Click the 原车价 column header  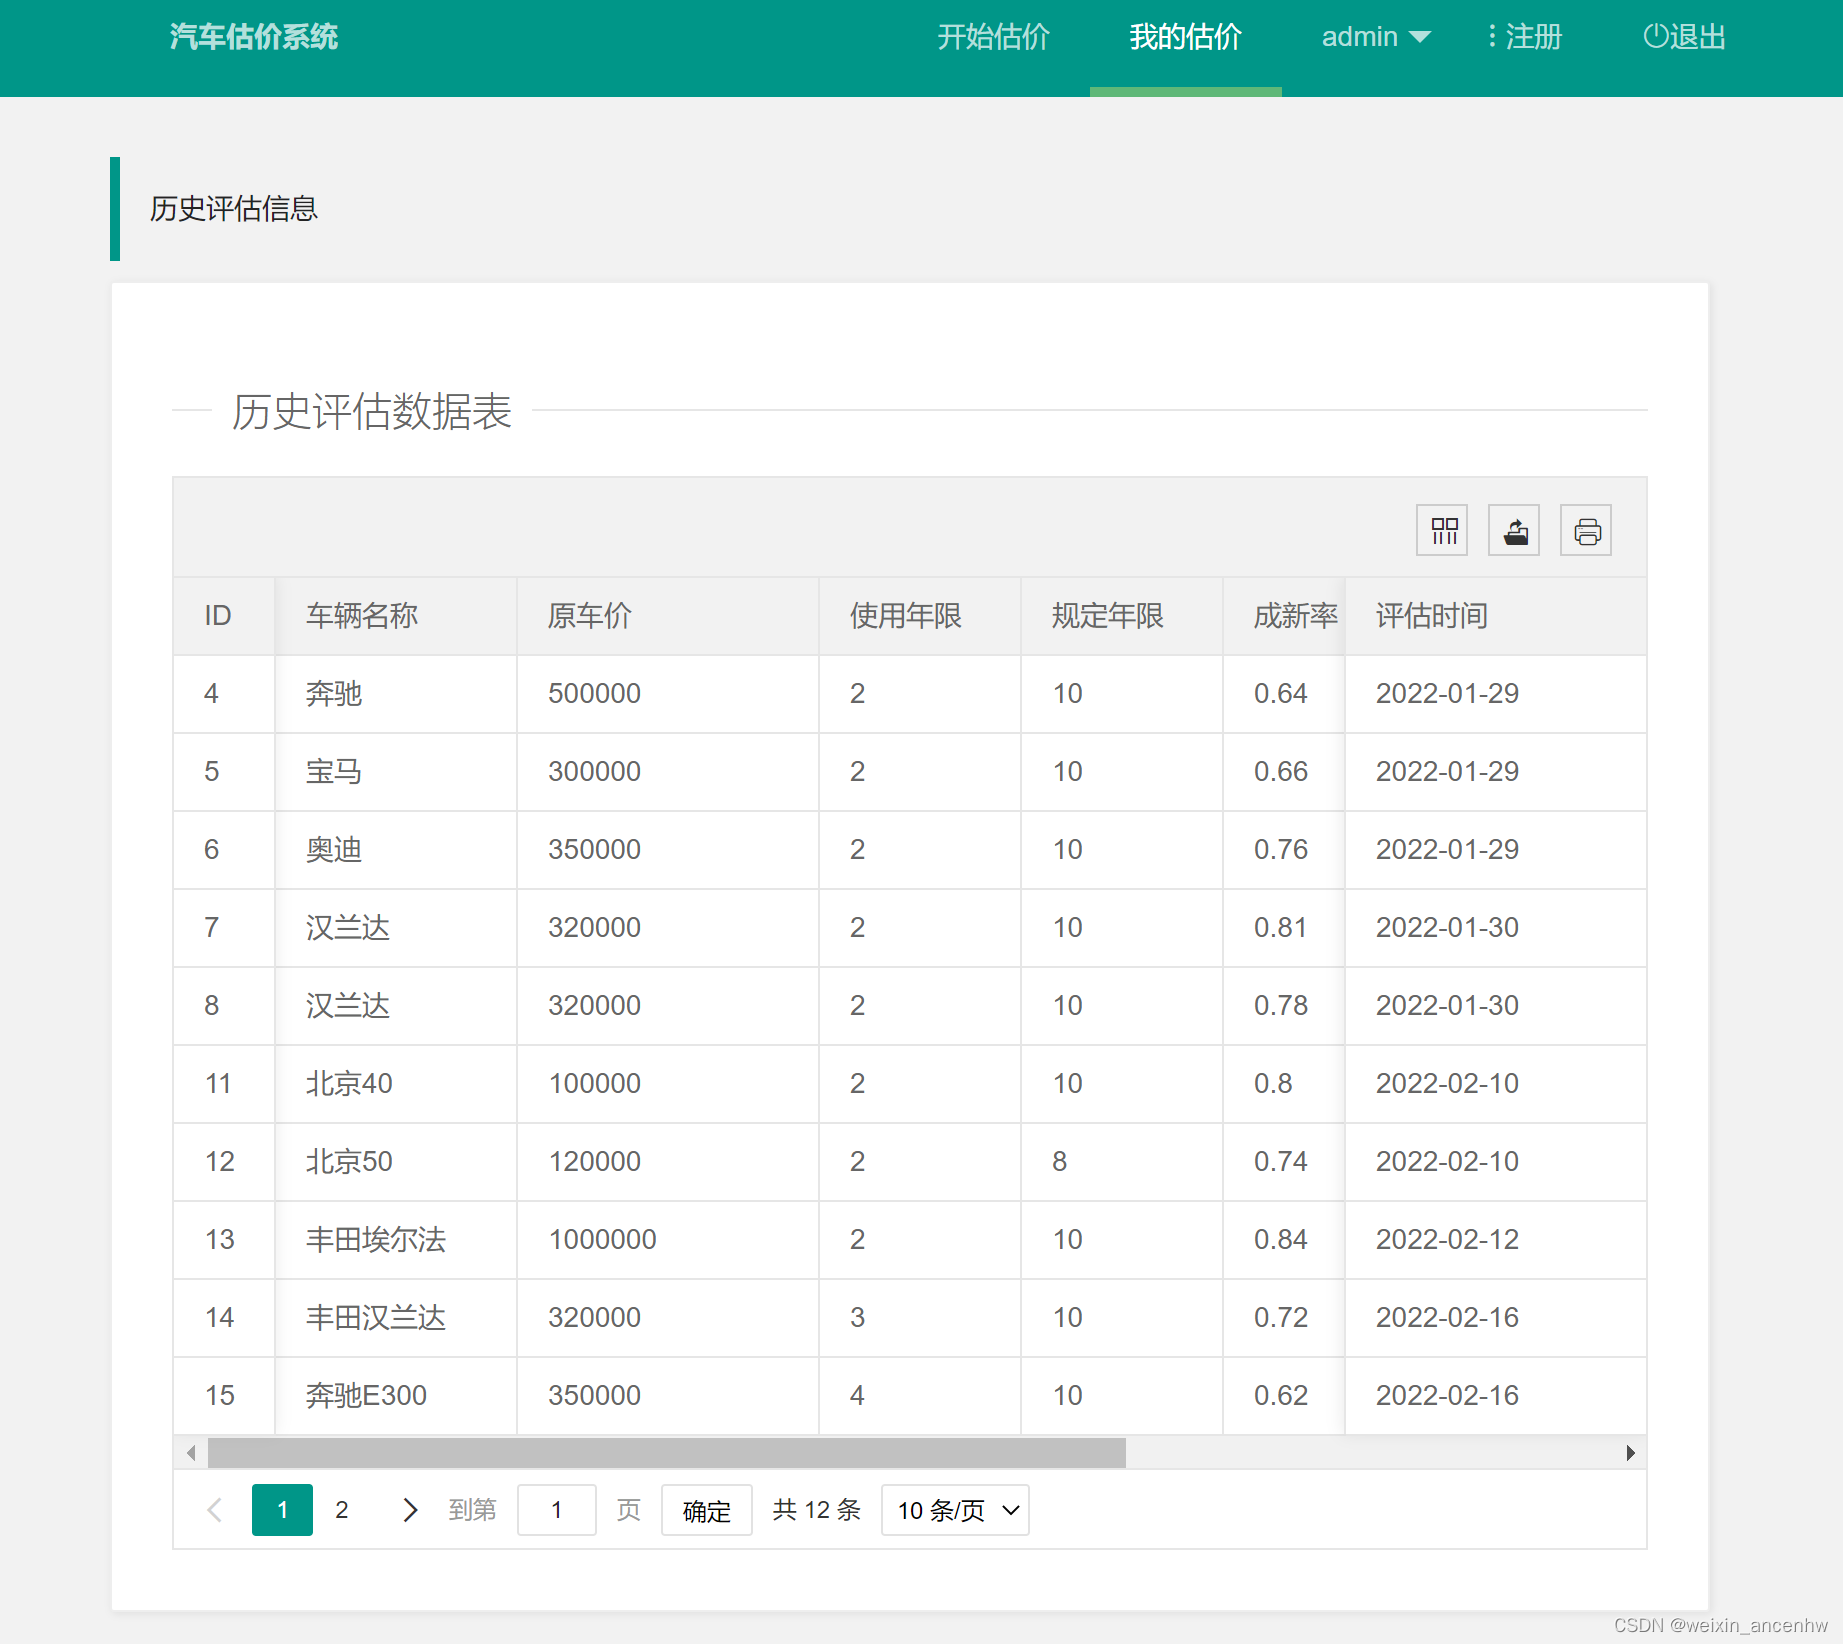(x=668, y=616)
